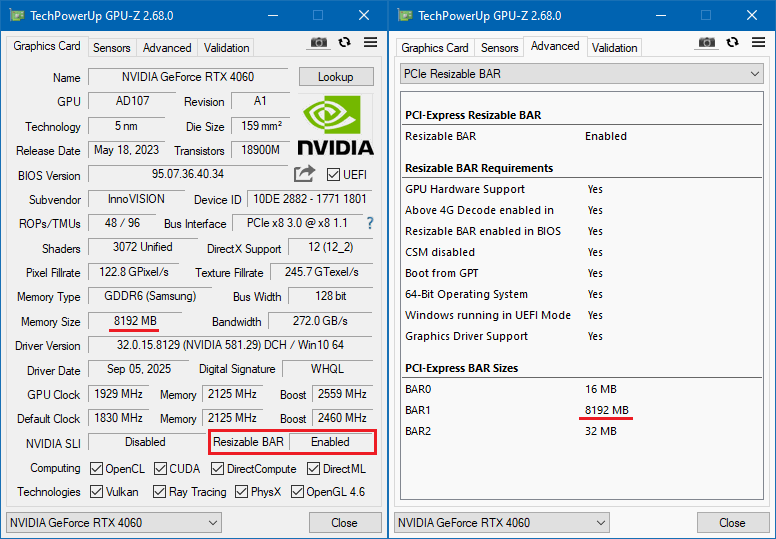
Task: Toggle the Ray Tracing checkbox
Action: click(159, 492)
